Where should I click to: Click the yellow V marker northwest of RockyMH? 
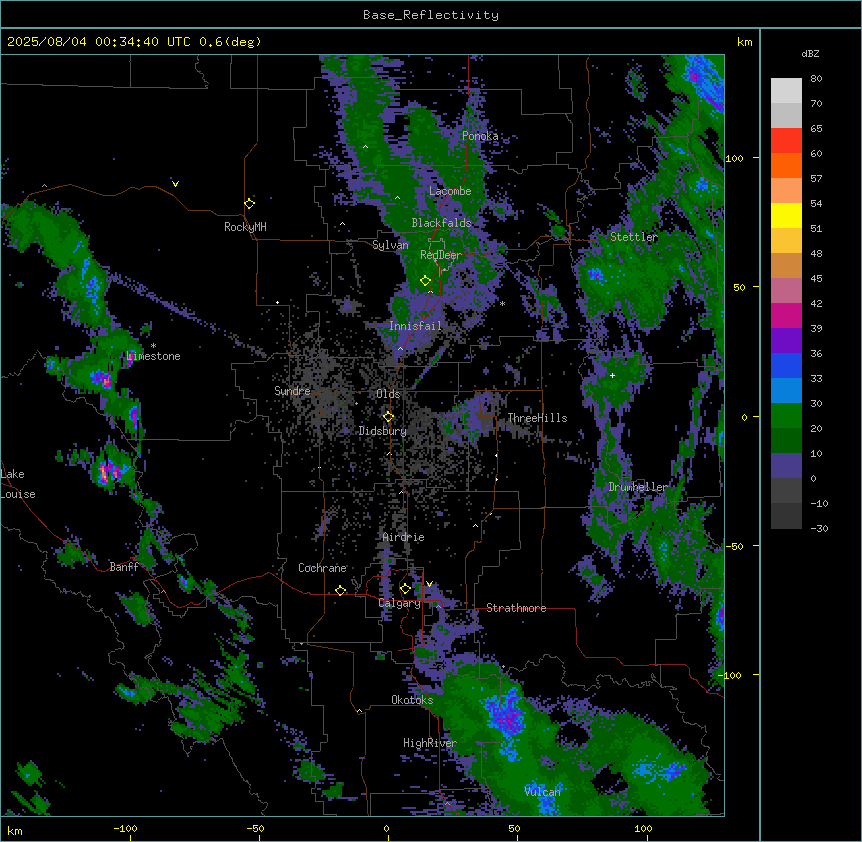point(175,184)
